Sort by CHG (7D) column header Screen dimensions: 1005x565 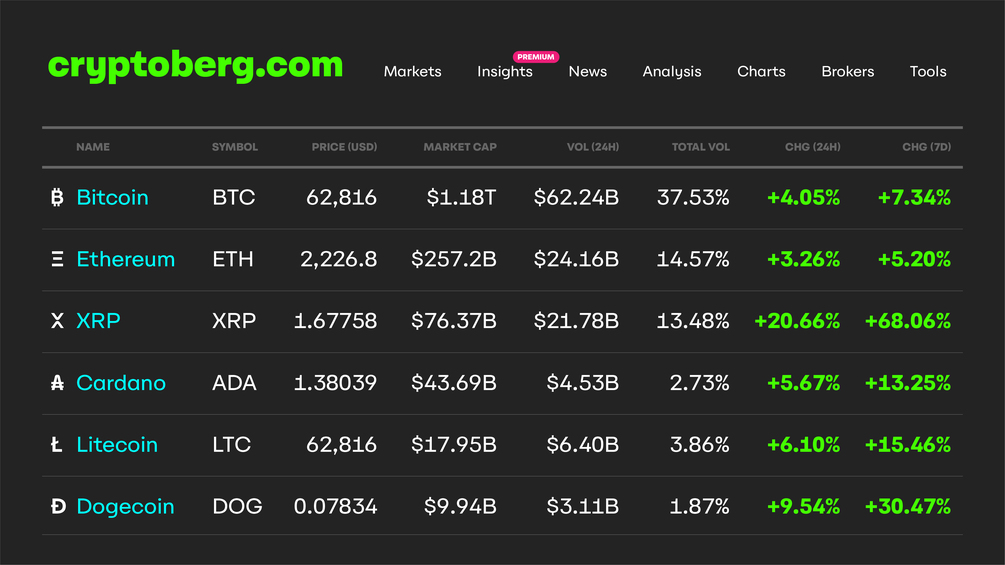coord(926,147)
